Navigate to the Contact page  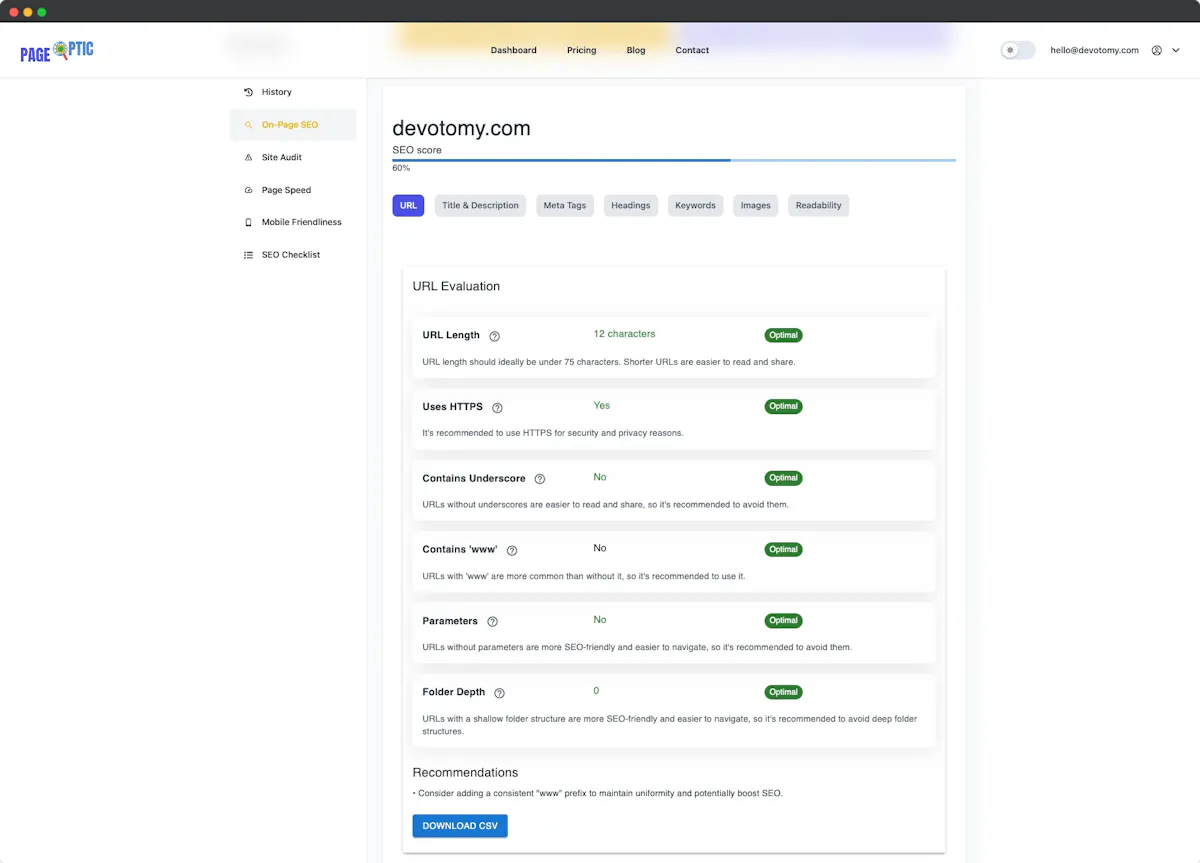[692, 50]
